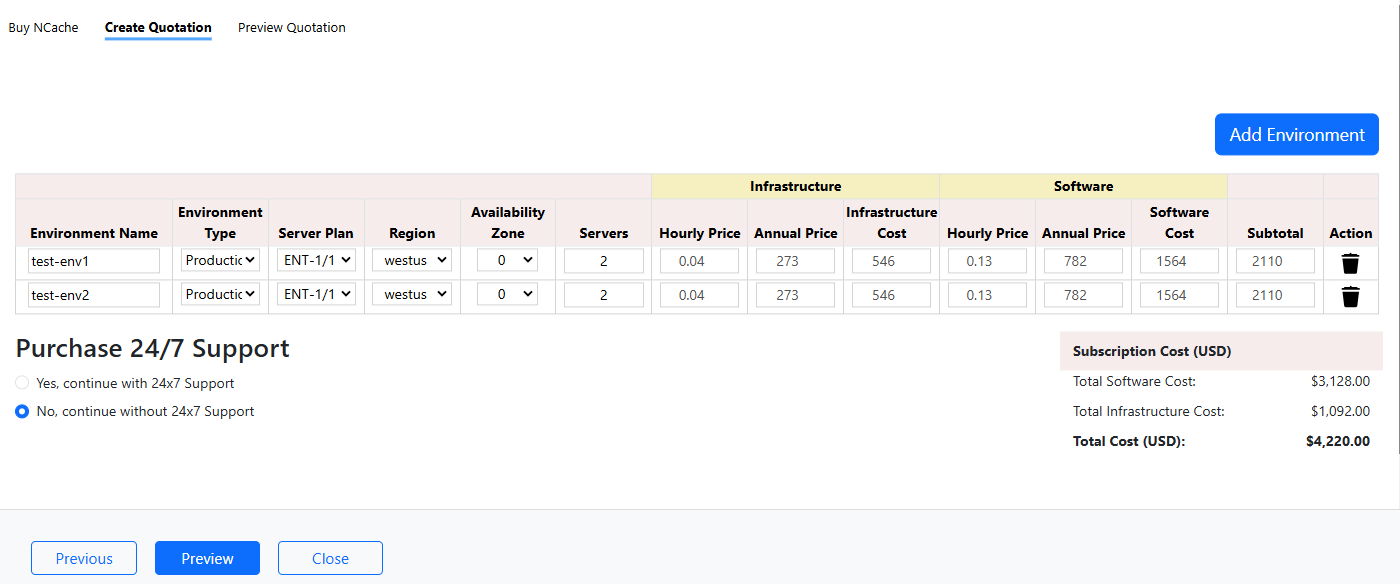
Task: Click the Total Infrastructure Cost value $1,092.00
Action: click(1340, 411)
